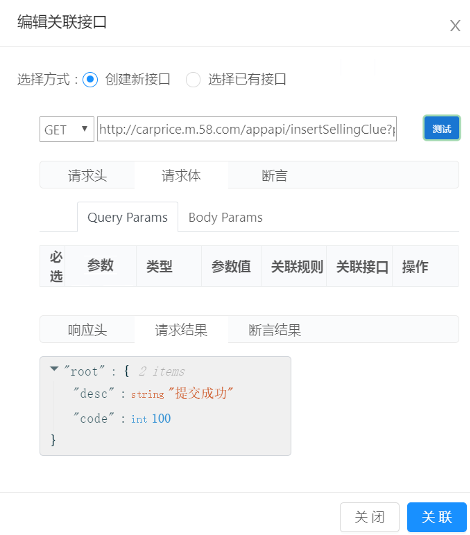
Task: Click the "desc" key in JSON
Action: tap(94, 394)
